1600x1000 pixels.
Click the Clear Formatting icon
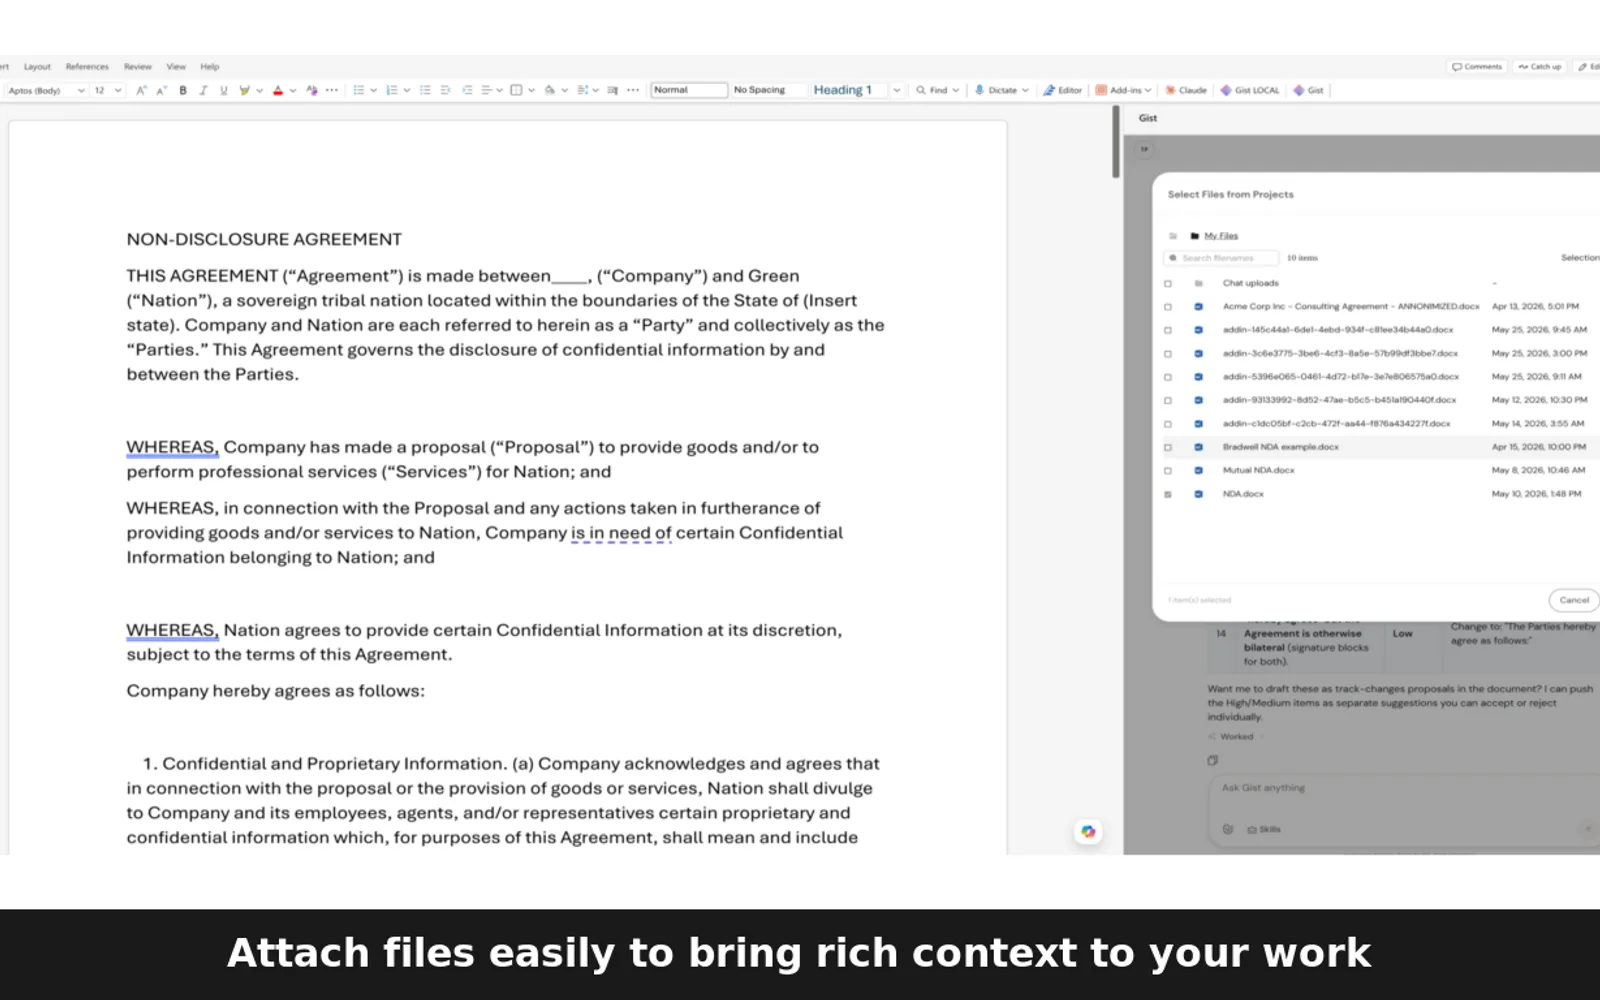click(312, 90)
